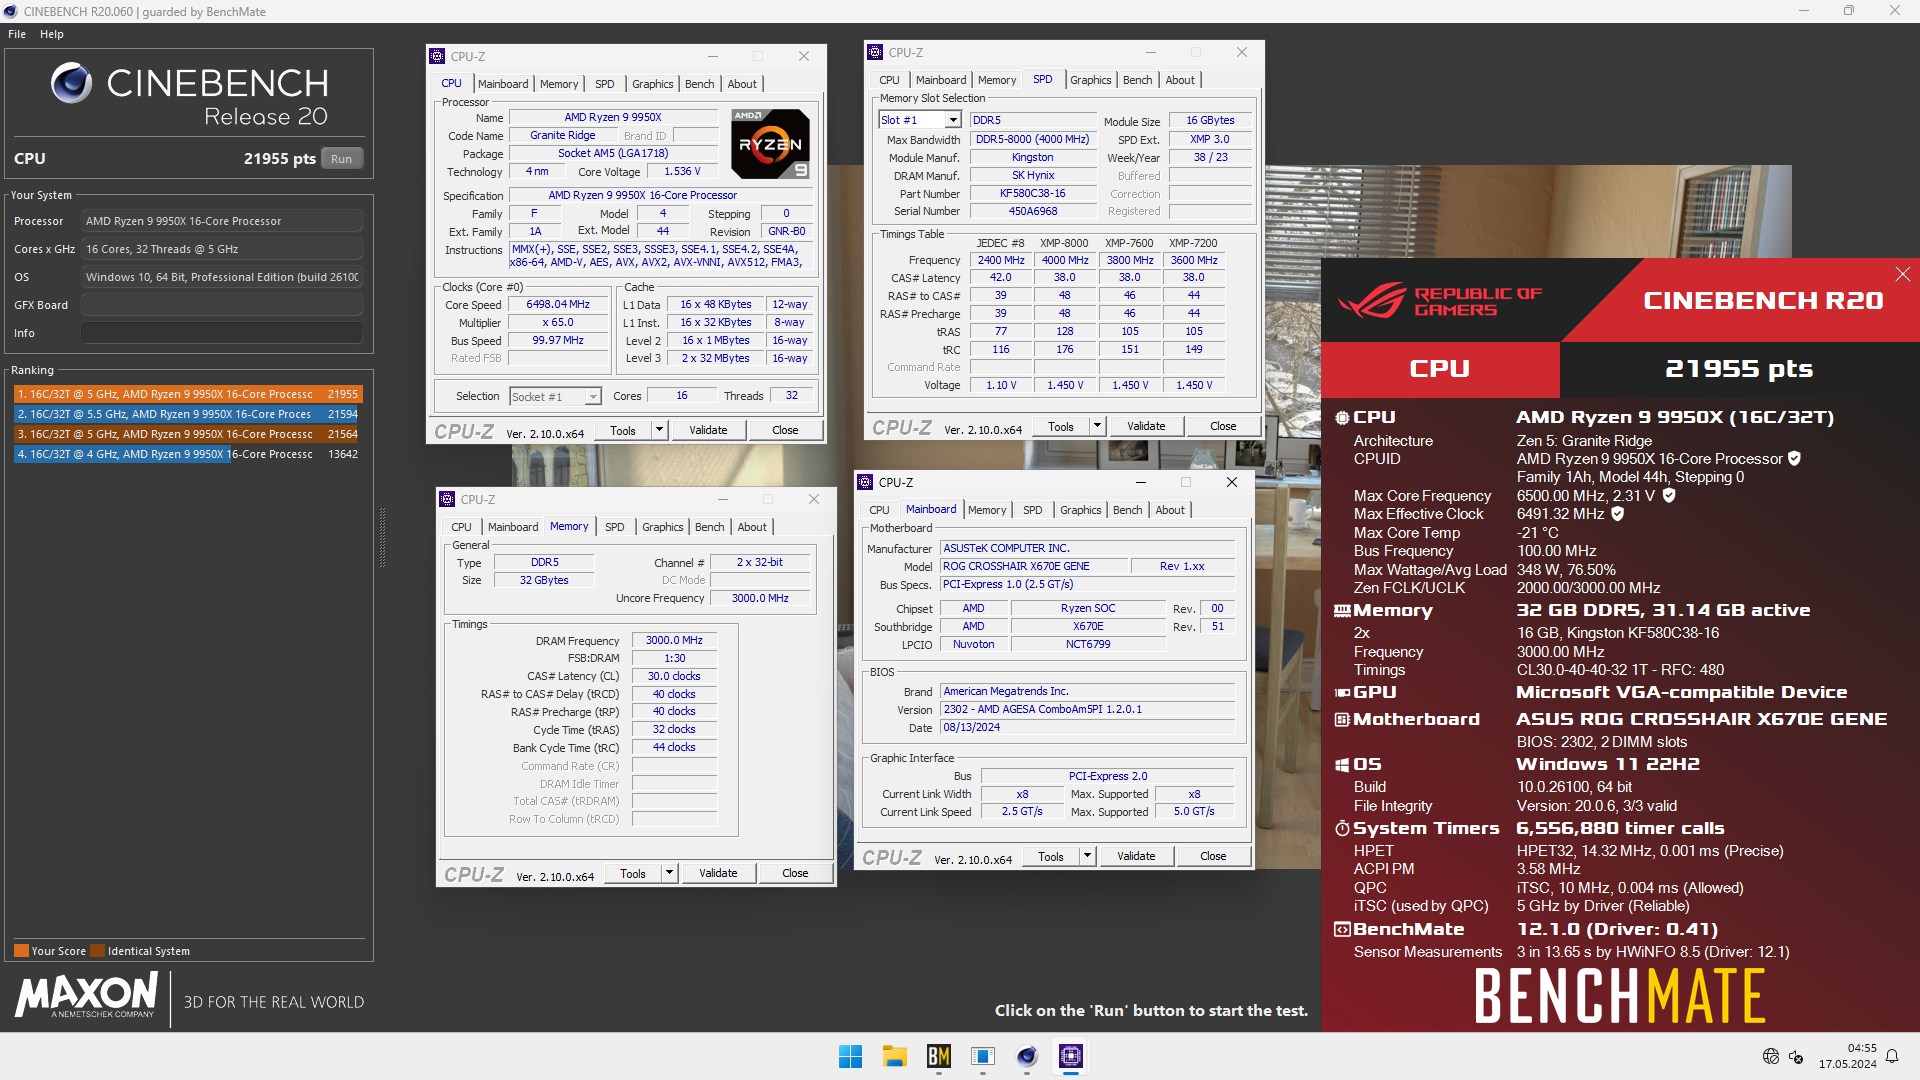Click the Maxon logo at bottom left
The width and height of the screenshot is (1920, 1080).
point(86,994)
